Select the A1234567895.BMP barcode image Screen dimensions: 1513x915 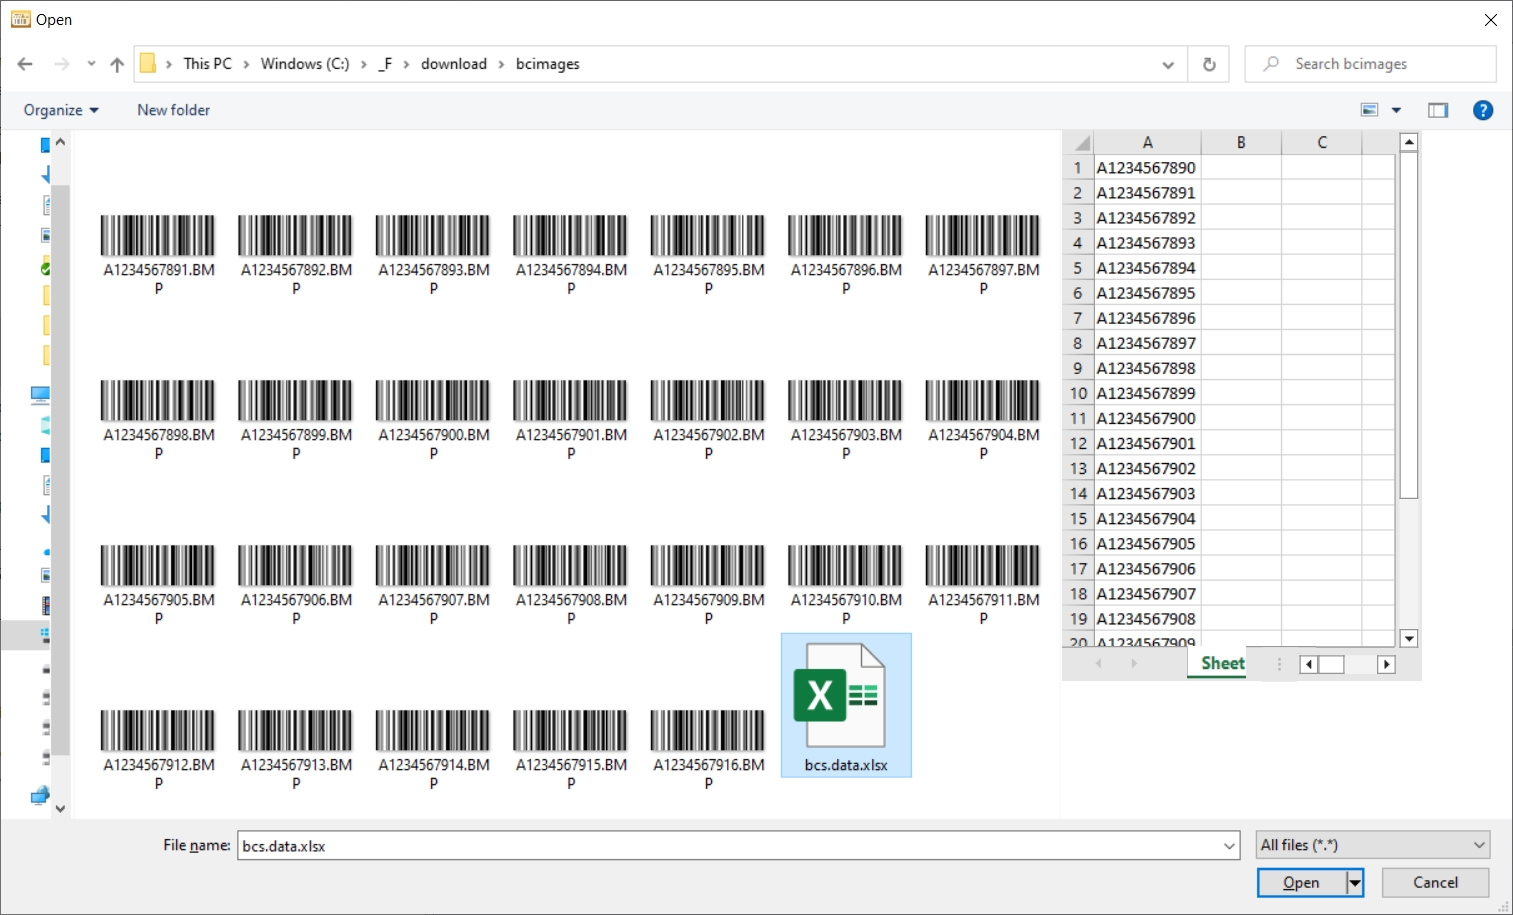[x=707, y=235]
